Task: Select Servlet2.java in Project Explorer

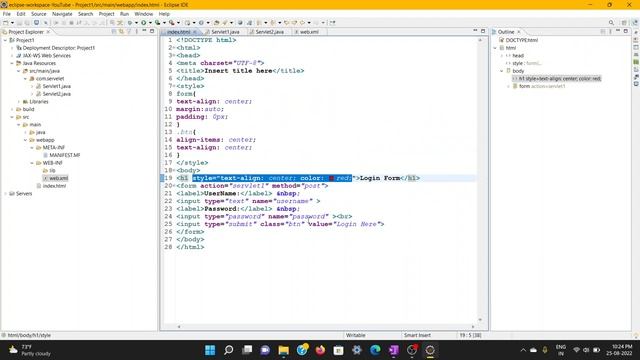Action: 56,94
